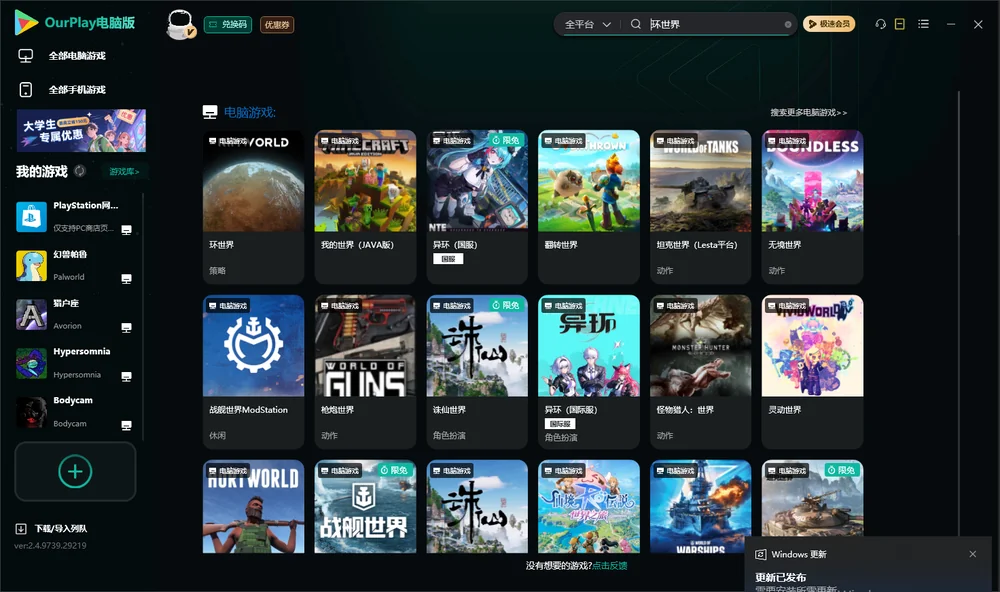
Task: Click the 兑换码 redeem code button
Action: [x=228, y=25]
